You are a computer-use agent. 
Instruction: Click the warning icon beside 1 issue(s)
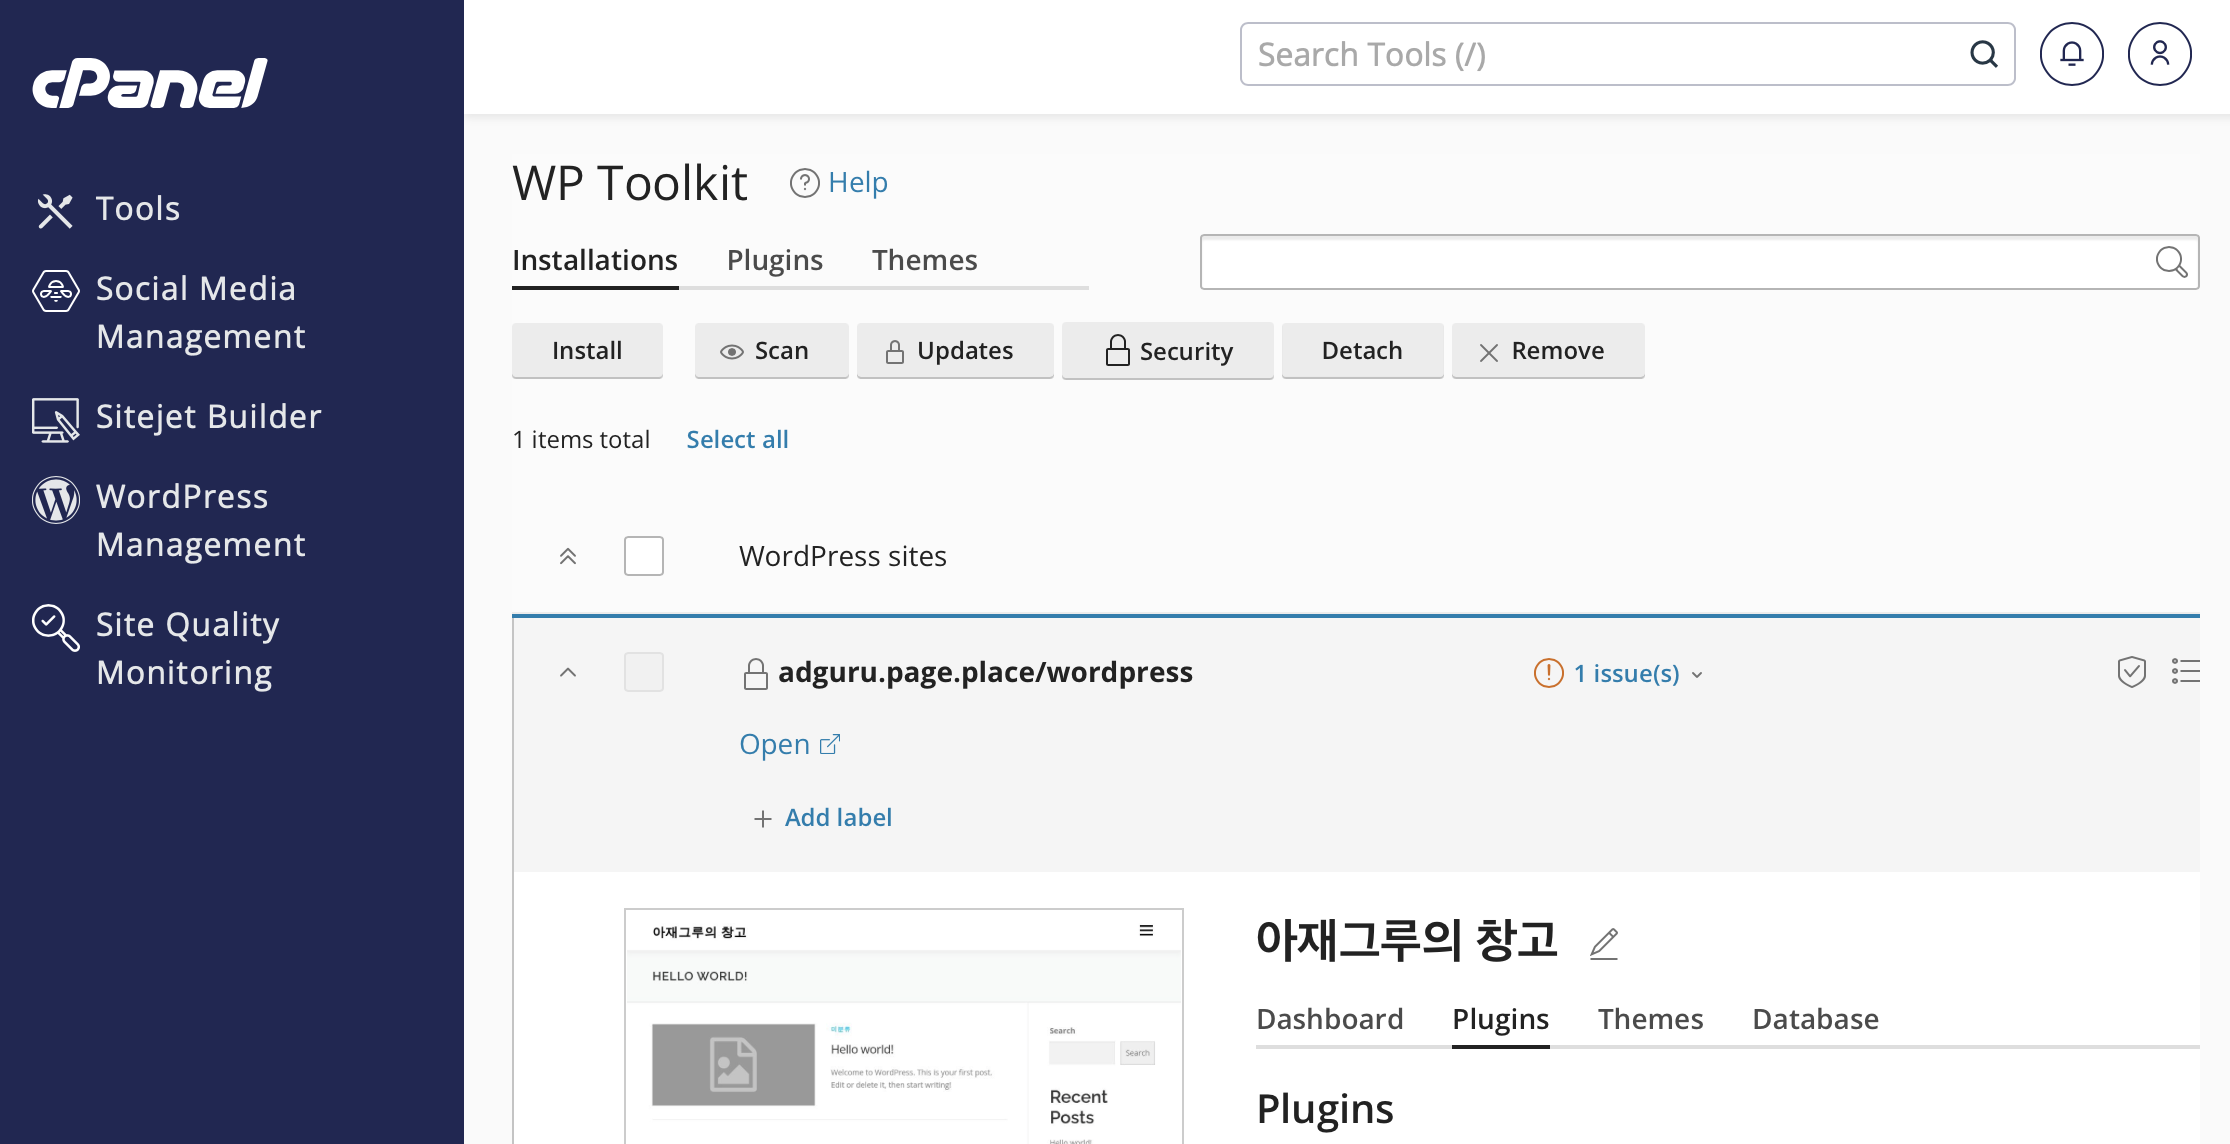pos(1548,673)
